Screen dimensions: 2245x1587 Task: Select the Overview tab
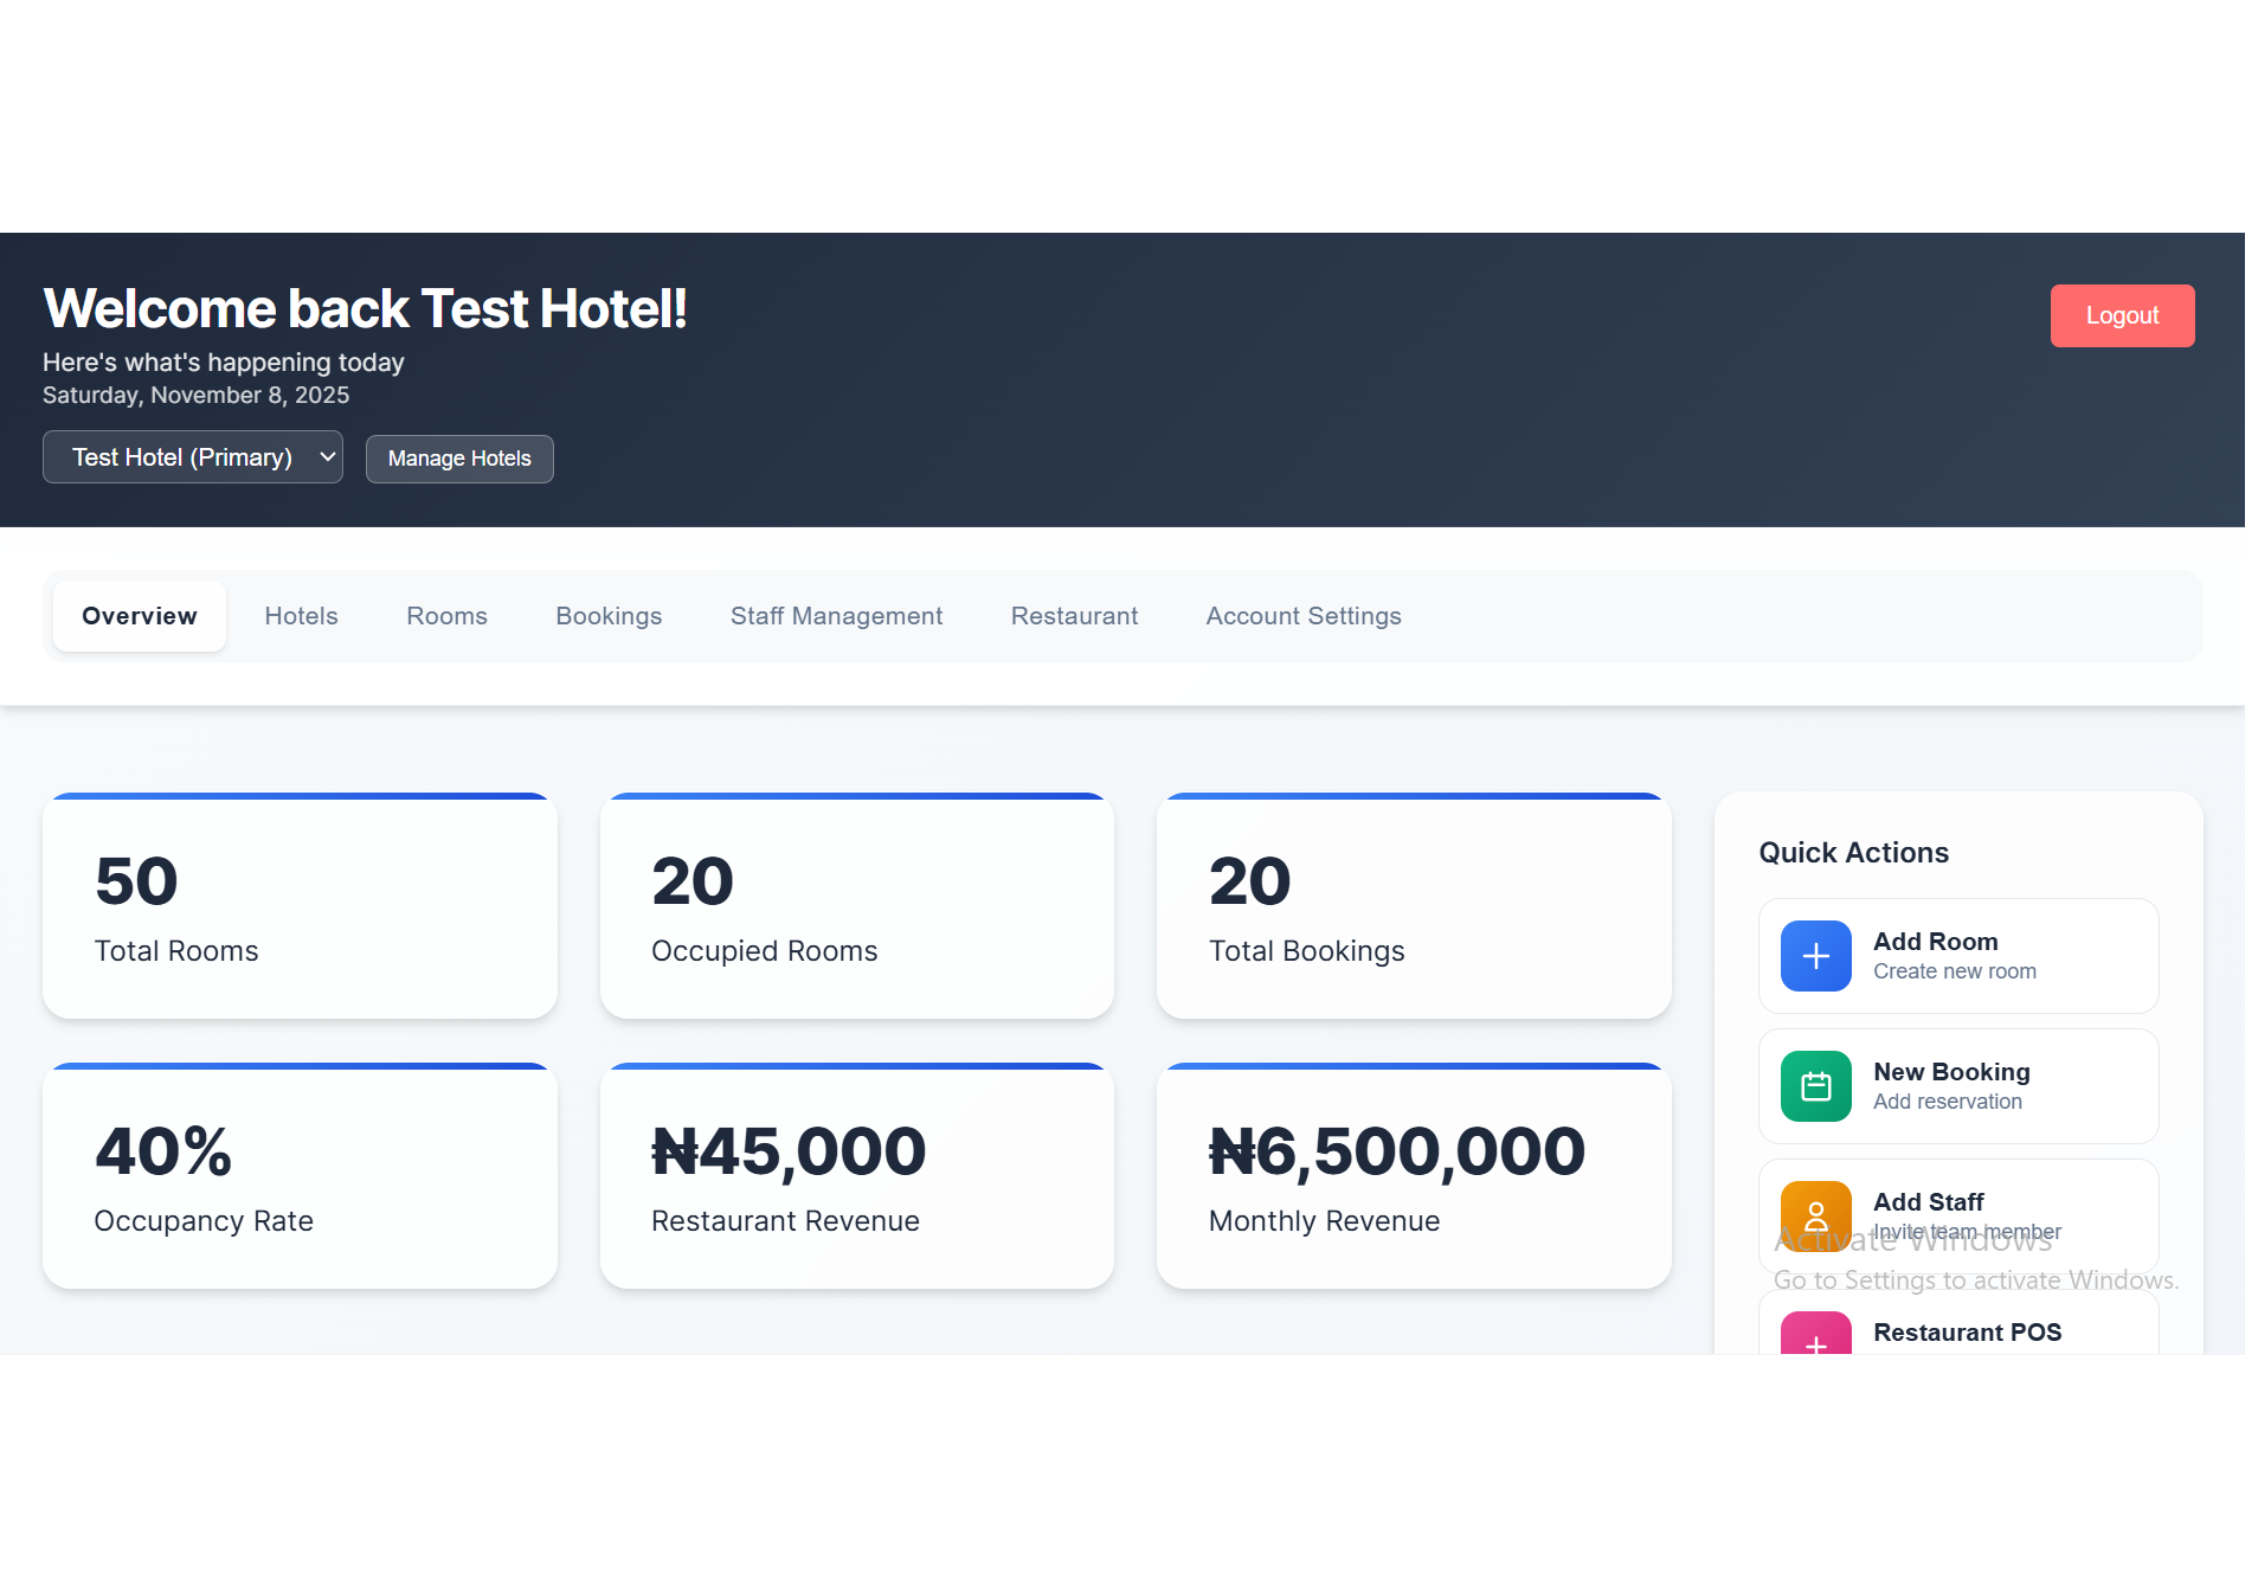tap(139, 616)
